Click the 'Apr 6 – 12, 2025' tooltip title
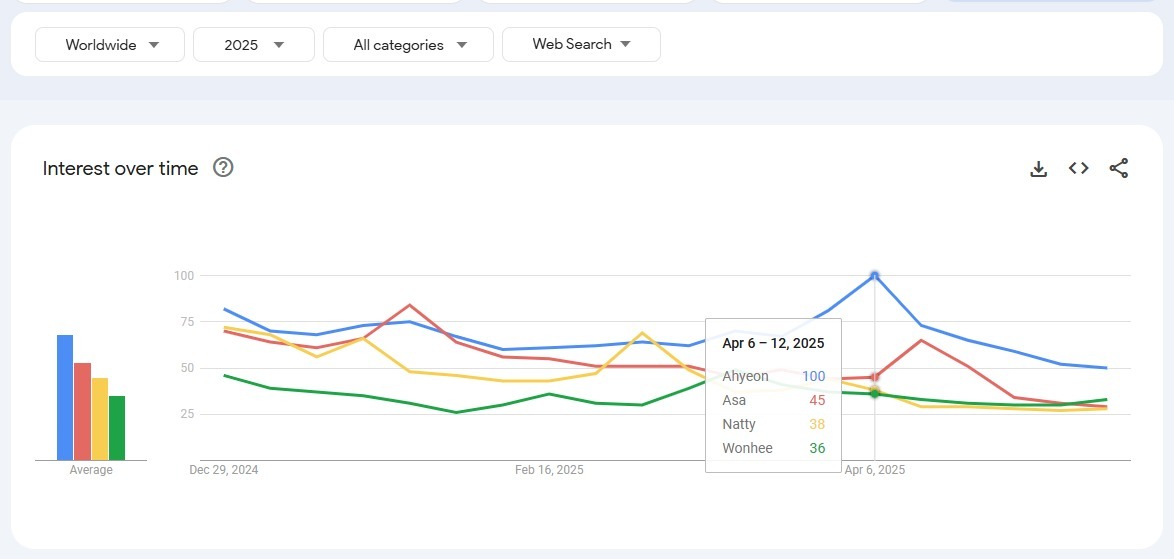The image size is (1174, 559). pos(773,343)
